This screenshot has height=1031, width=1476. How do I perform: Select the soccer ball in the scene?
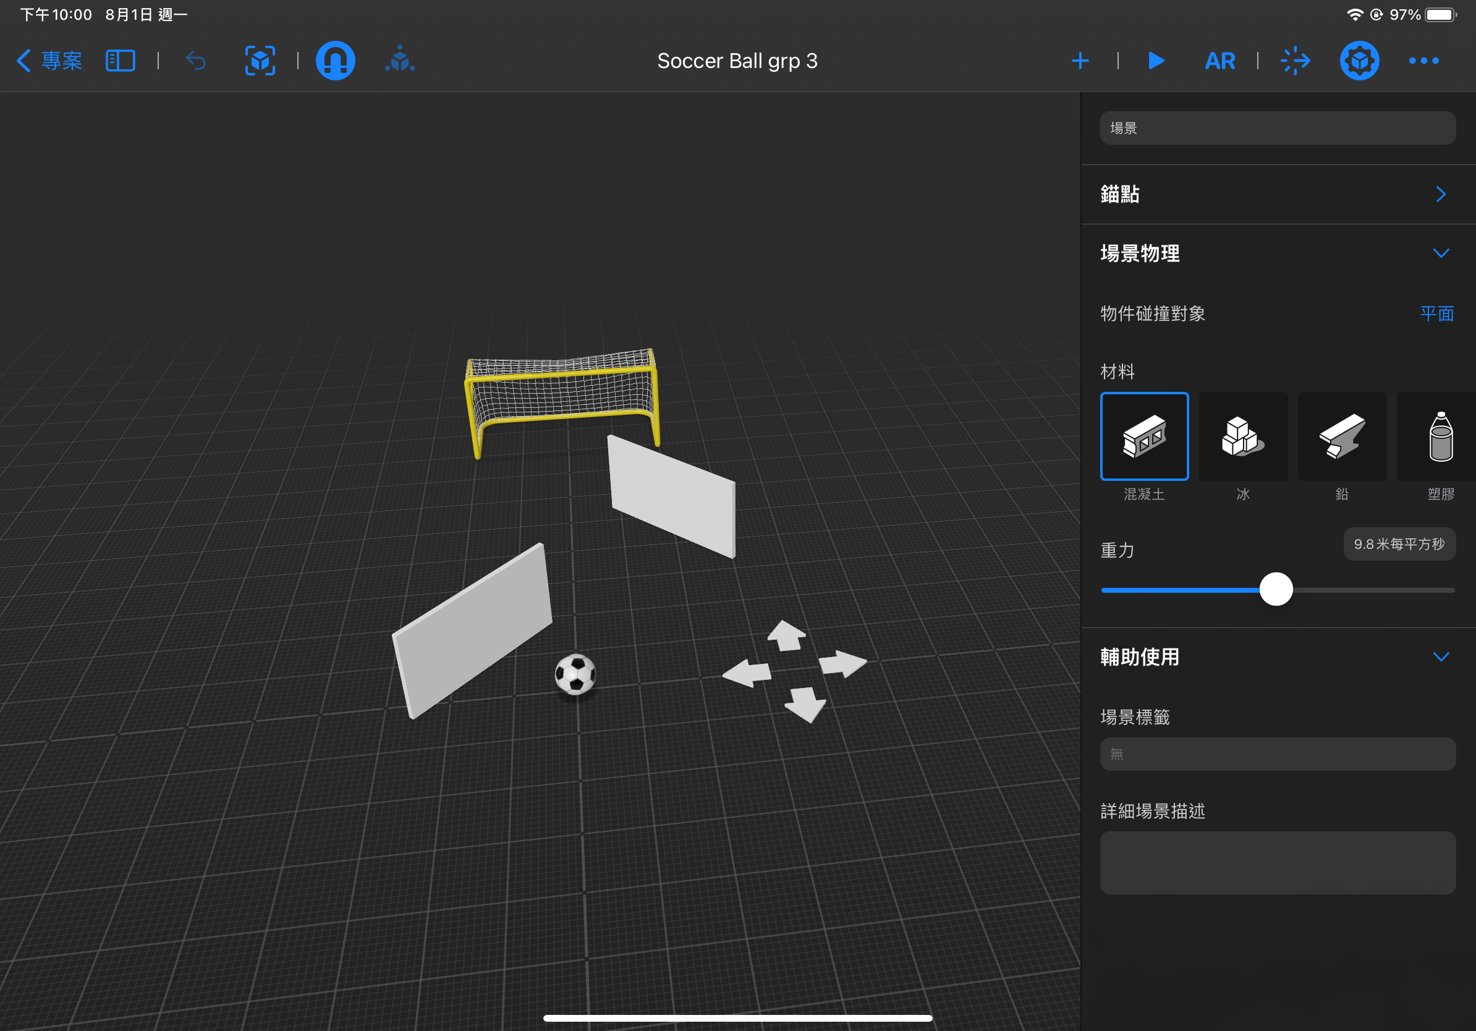click(575, 674)
